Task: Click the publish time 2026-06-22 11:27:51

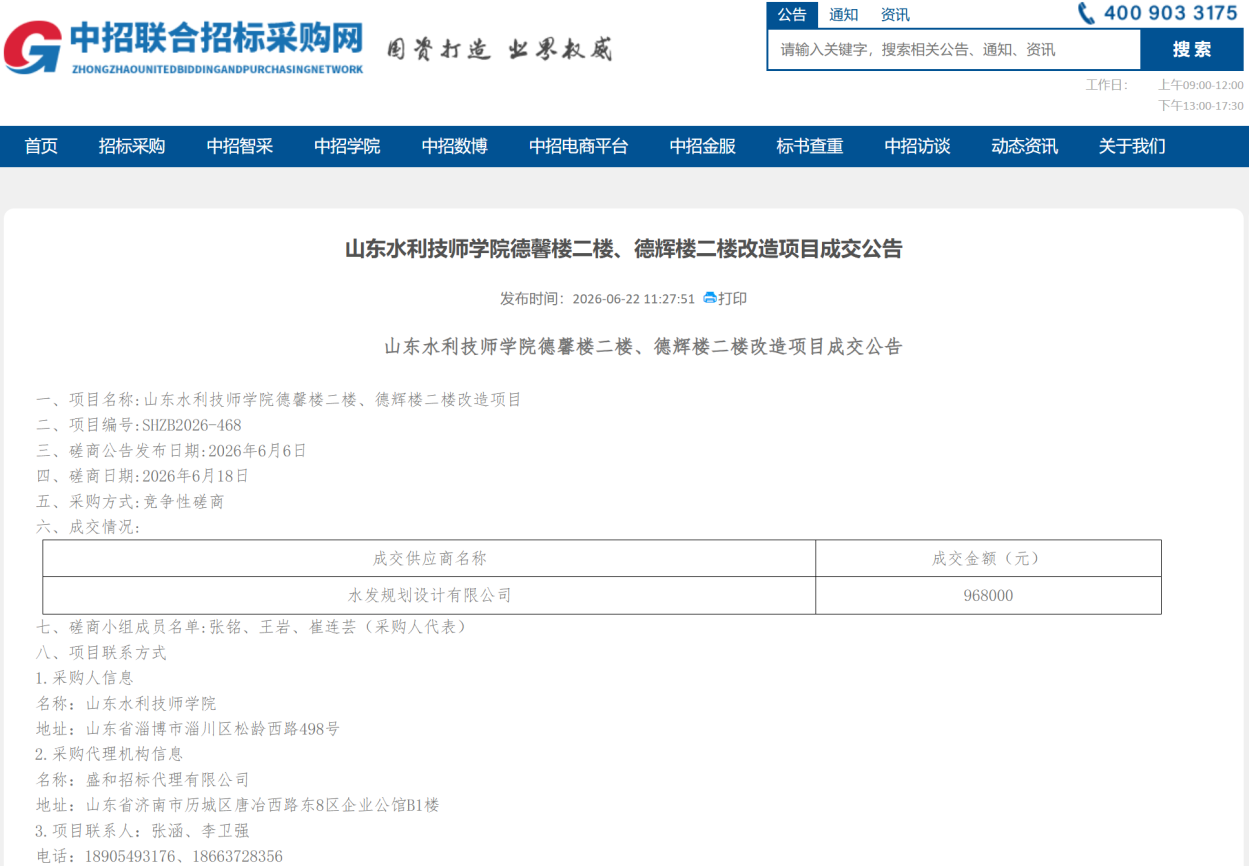Action: [x=634, y=299]
